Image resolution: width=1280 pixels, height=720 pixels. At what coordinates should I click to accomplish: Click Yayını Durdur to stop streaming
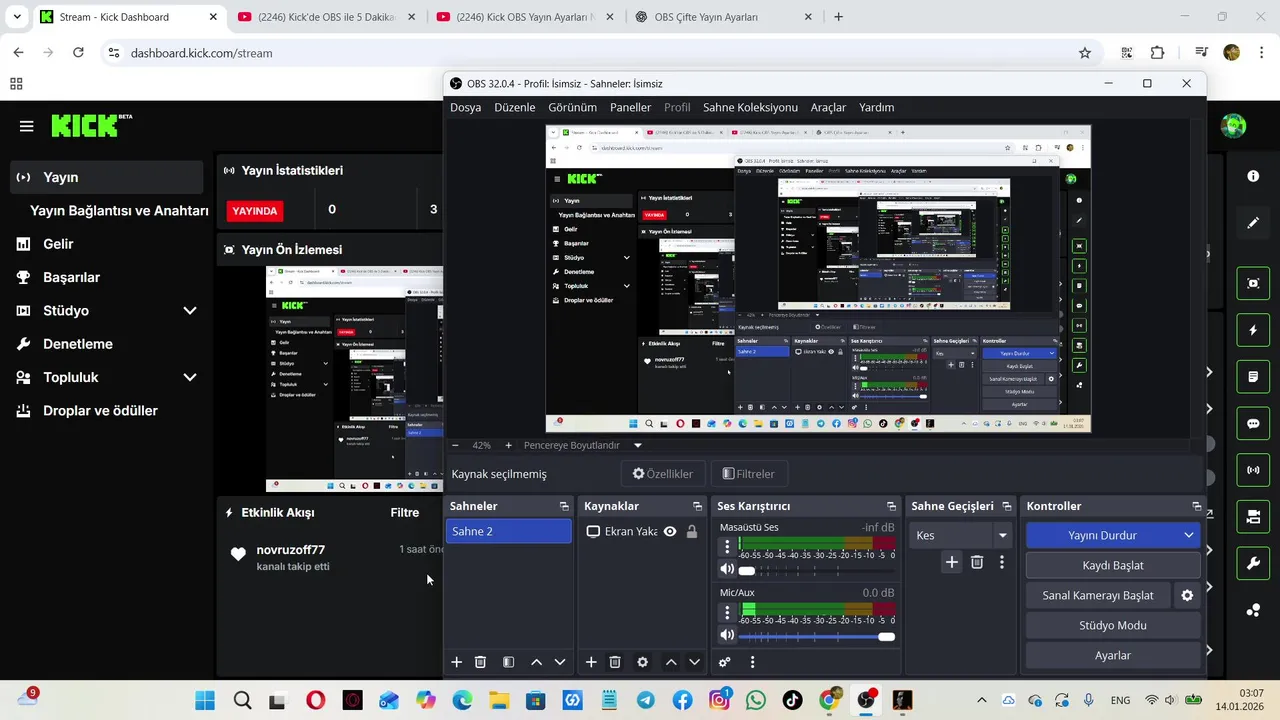click(x=1103, y=535)
